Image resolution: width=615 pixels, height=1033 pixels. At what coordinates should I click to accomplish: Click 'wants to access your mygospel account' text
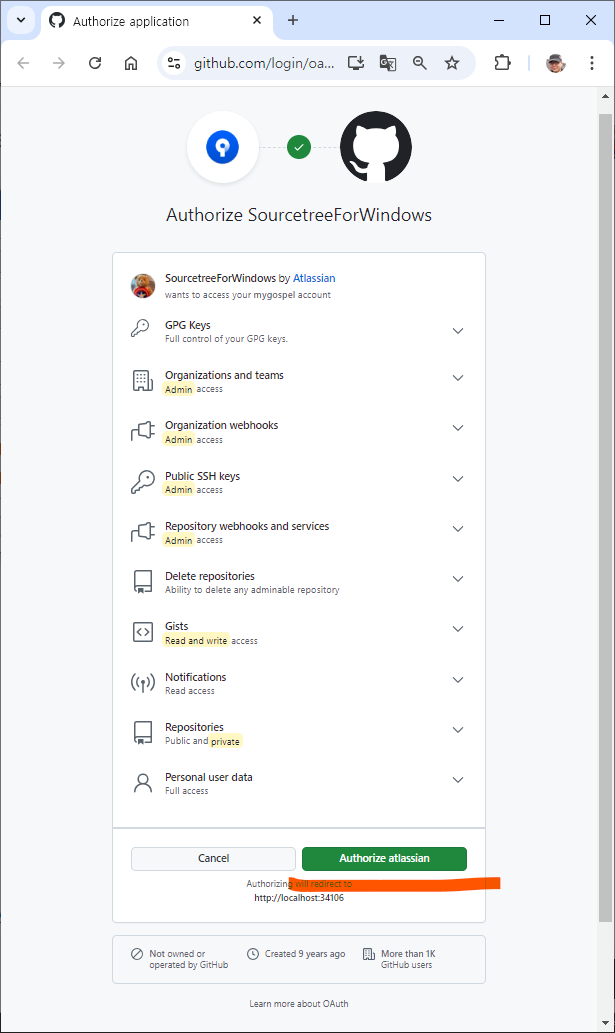click(x=248, y=295)
